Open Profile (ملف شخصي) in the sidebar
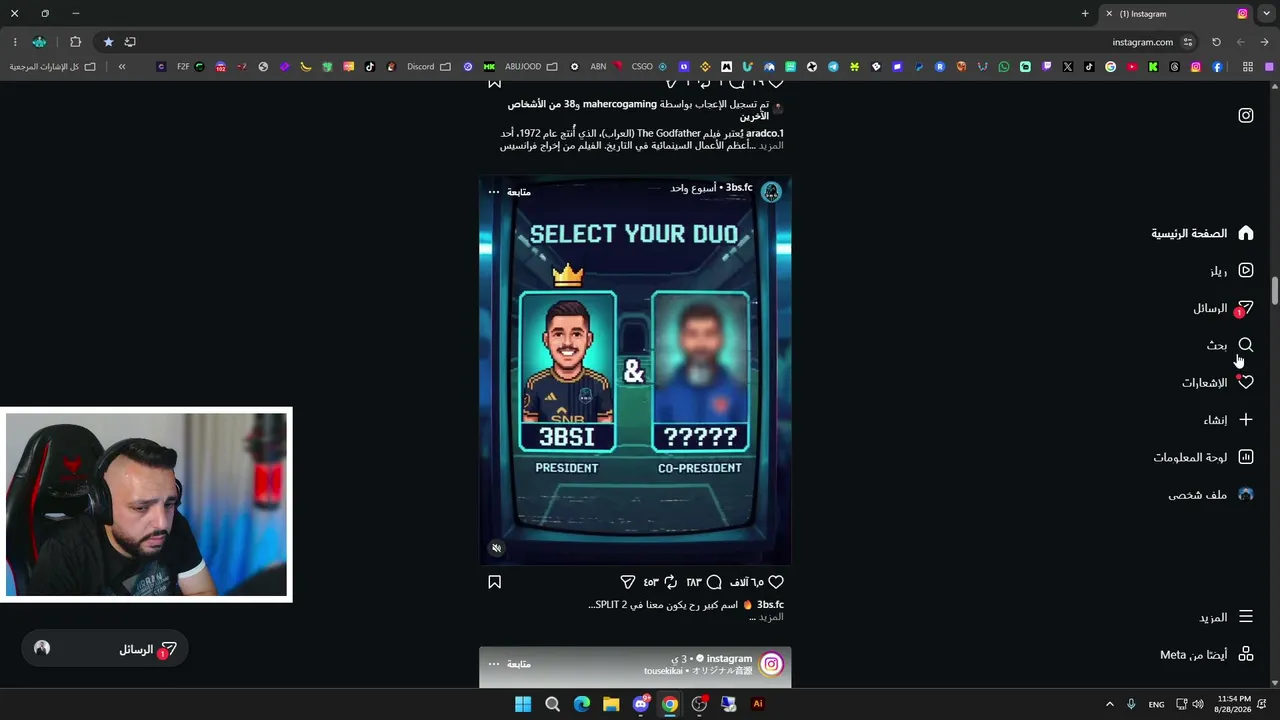Screen dimensions: 1280x720 [1211, 494]
